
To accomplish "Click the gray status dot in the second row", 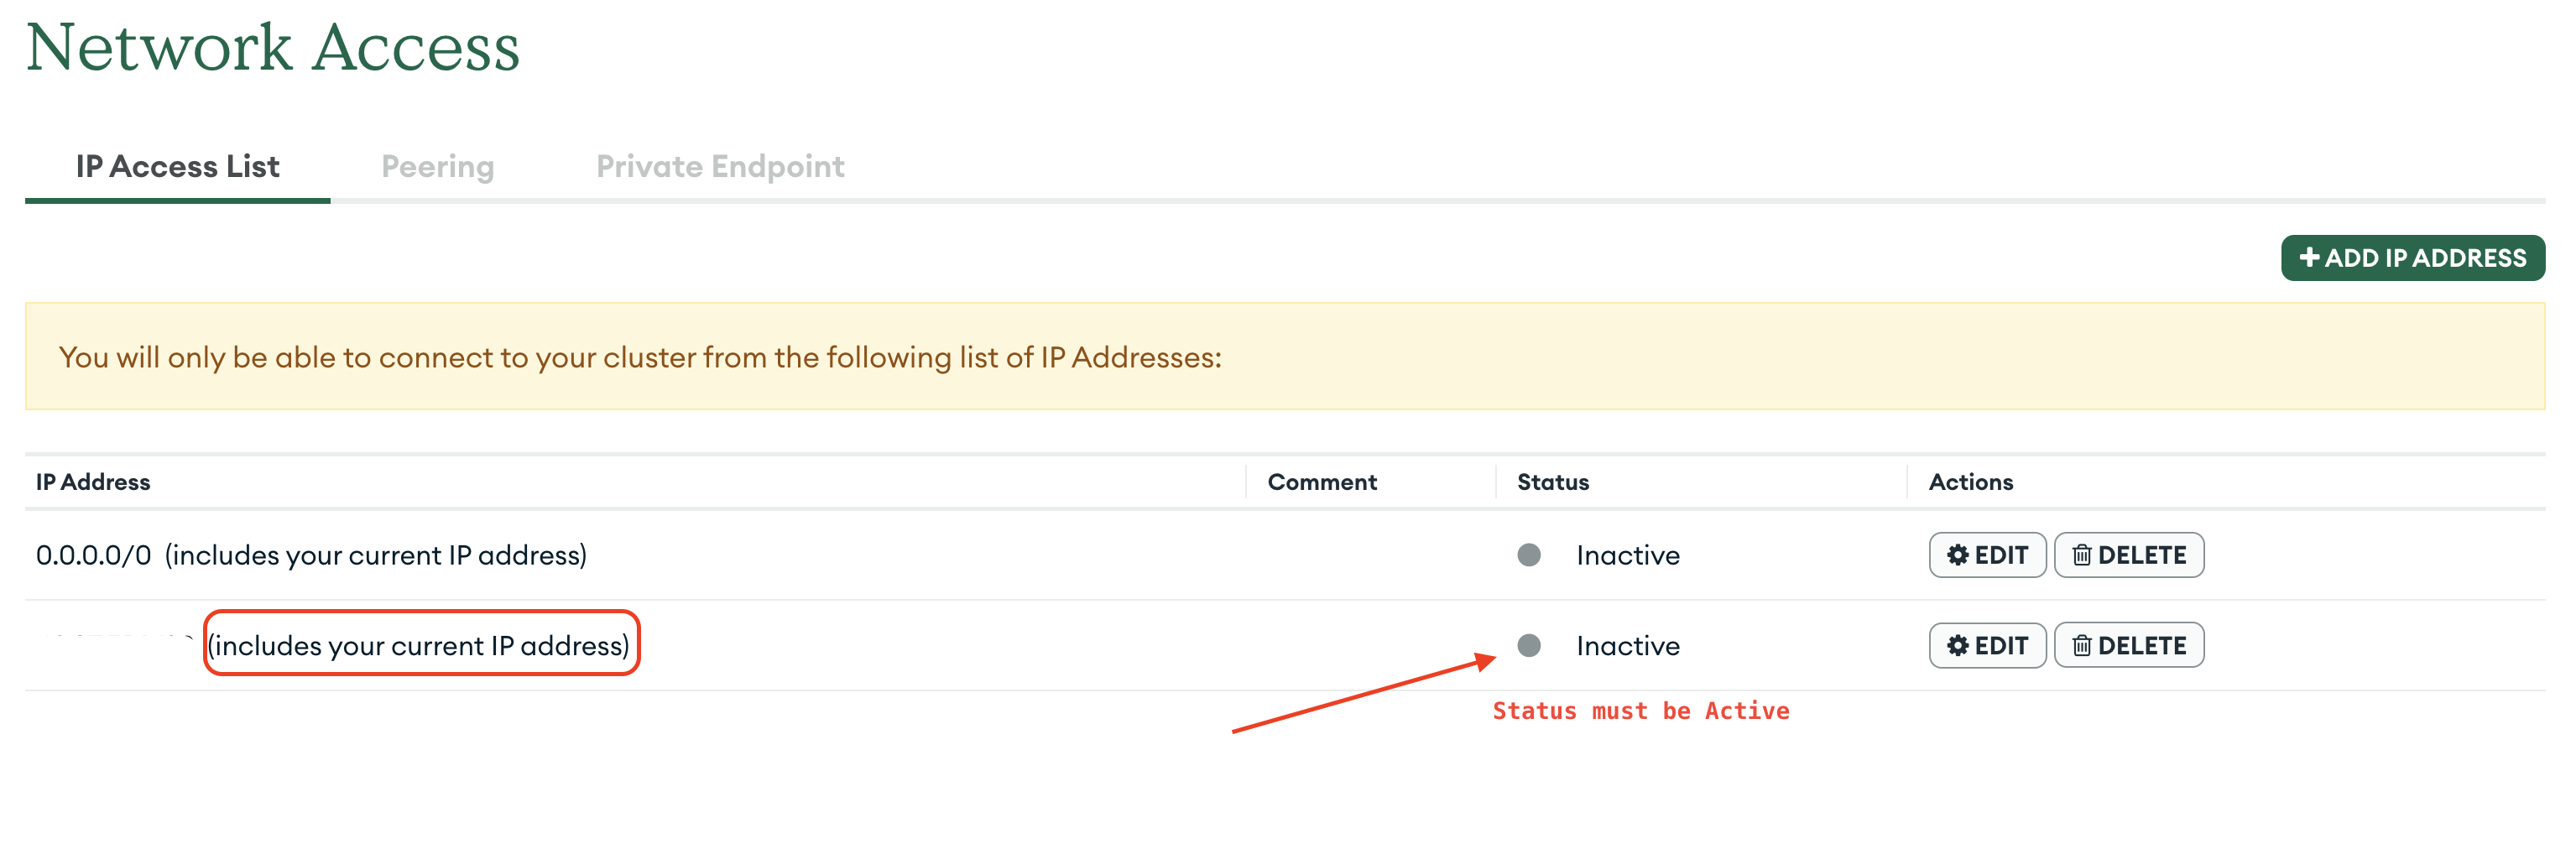I will pos(1528,645).
